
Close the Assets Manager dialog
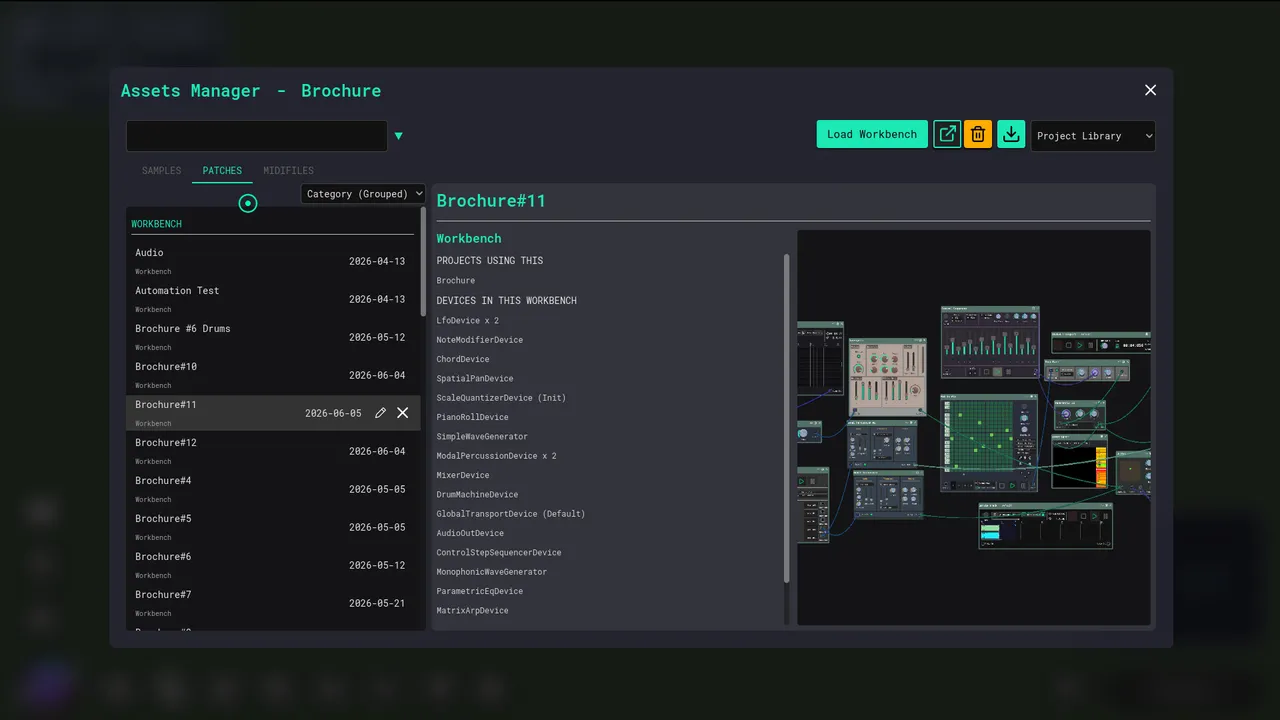pyautogui.click(x=1150, y=90)
